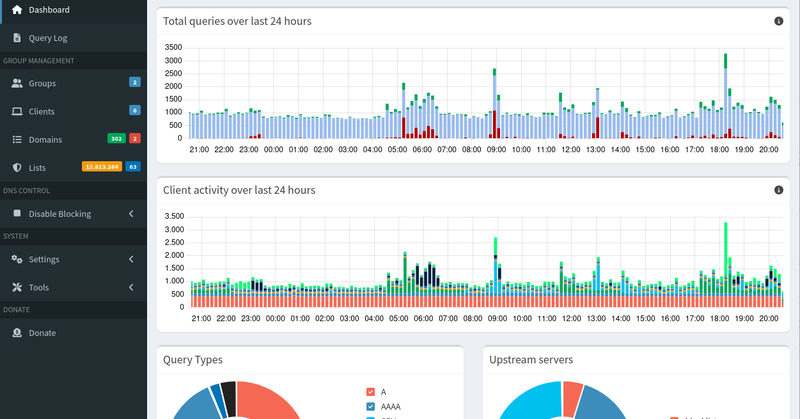Screen dimensions: 800x419
Task: Click the Donate link text
Action: click(x=42, y=333)
